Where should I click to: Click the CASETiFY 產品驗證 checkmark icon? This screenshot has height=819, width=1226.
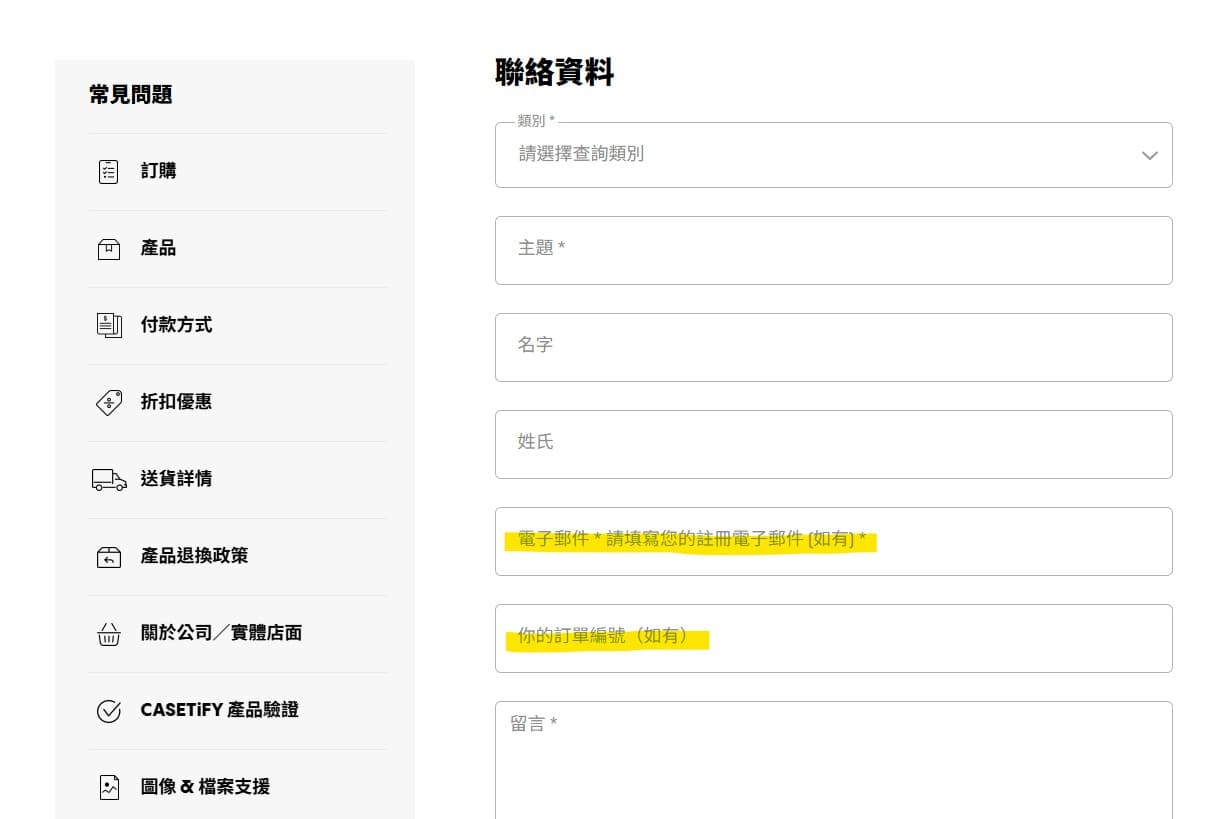pos(108,710)
